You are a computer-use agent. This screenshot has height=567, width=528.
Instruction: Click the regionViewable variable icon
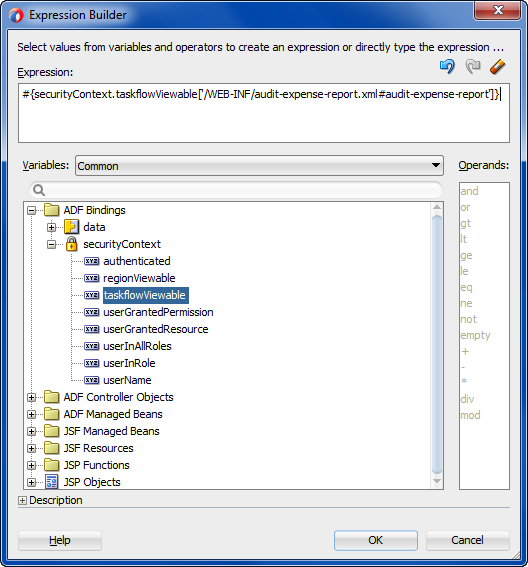pyautogui.click(x=91, y=278)
